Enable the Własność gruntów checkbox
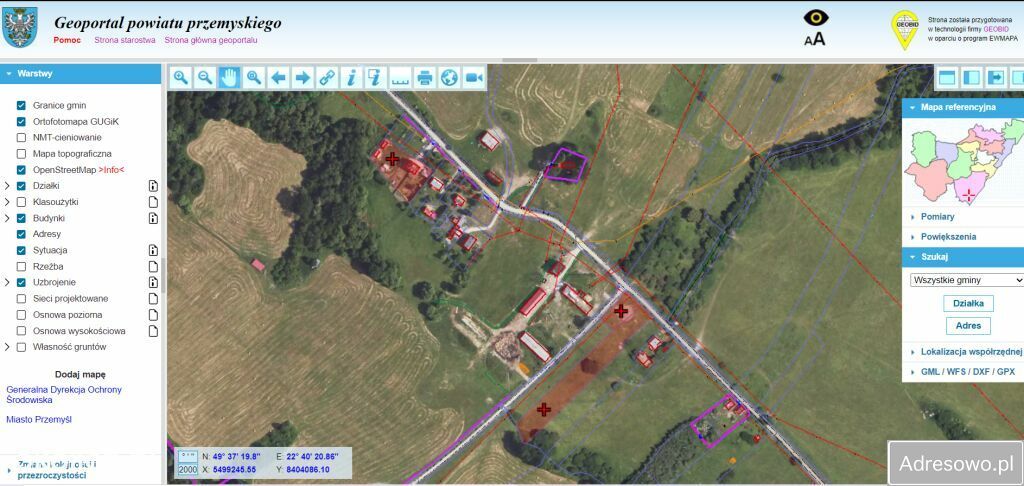 click(x=21, y=347)
